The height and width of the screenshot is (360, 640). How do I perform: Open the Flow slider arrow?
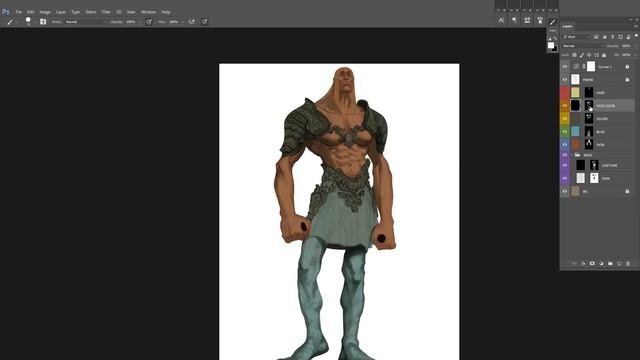tap(182, 22)
